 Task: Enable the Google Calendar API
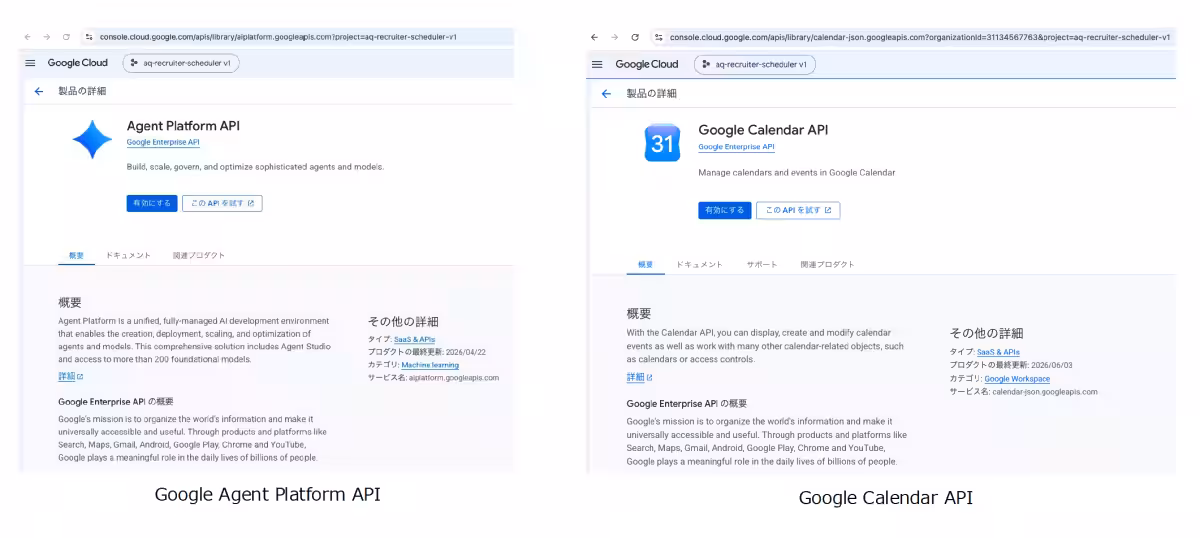pos(724,210)
